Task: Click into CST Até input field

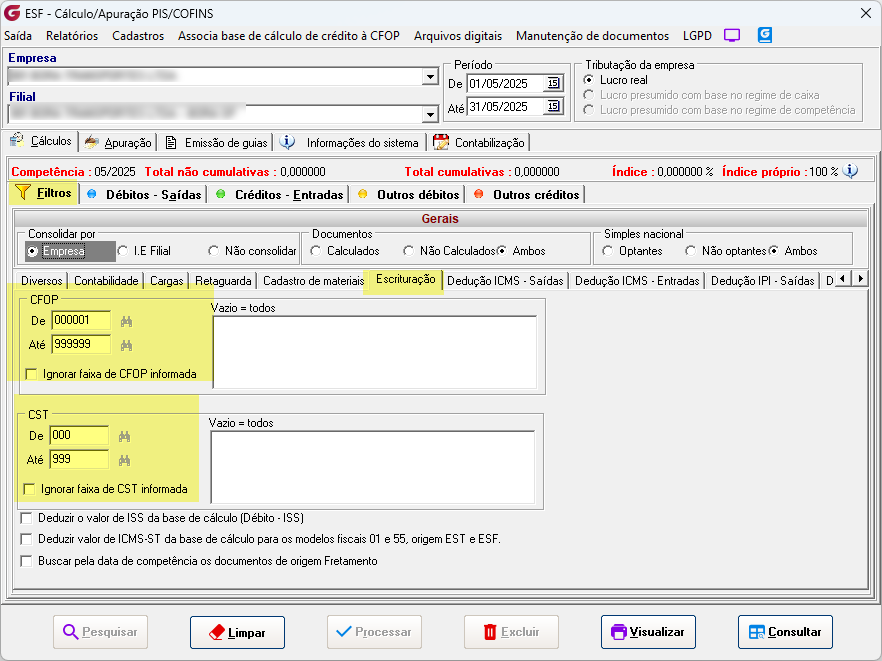Action: [79, 460]
